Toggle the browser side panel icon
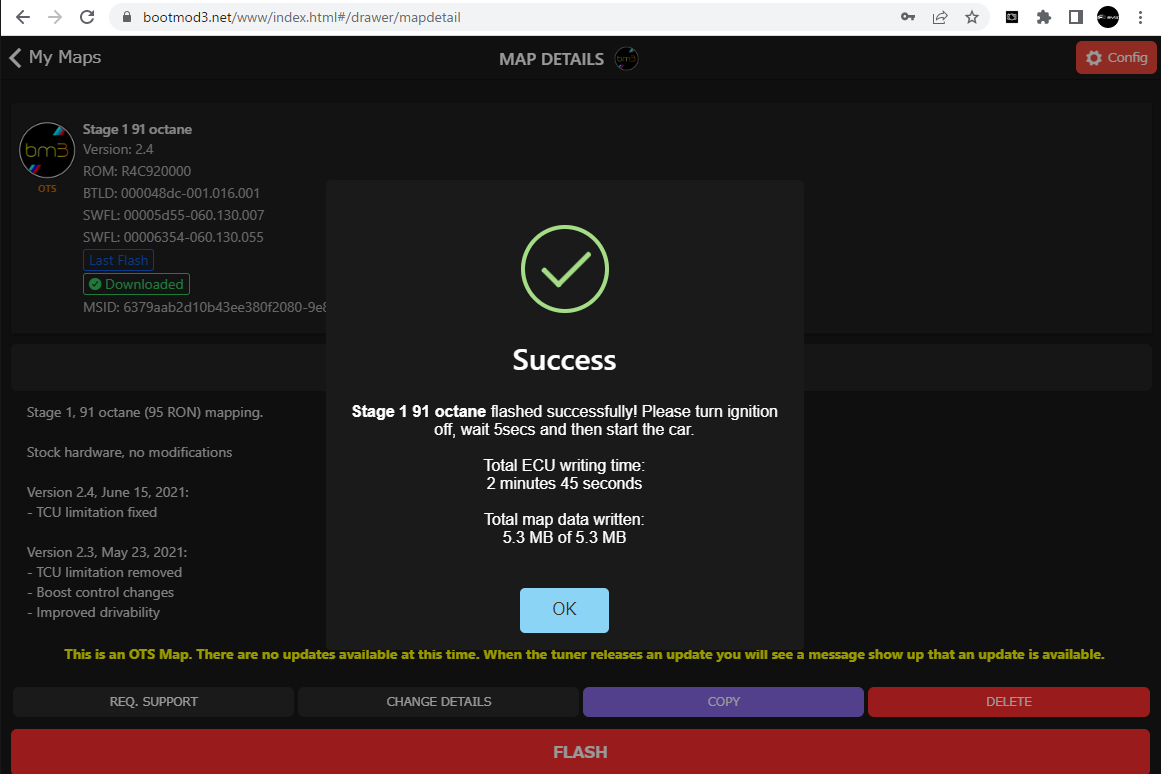This screenshot has width=1161, height=774. point(1076,17)
